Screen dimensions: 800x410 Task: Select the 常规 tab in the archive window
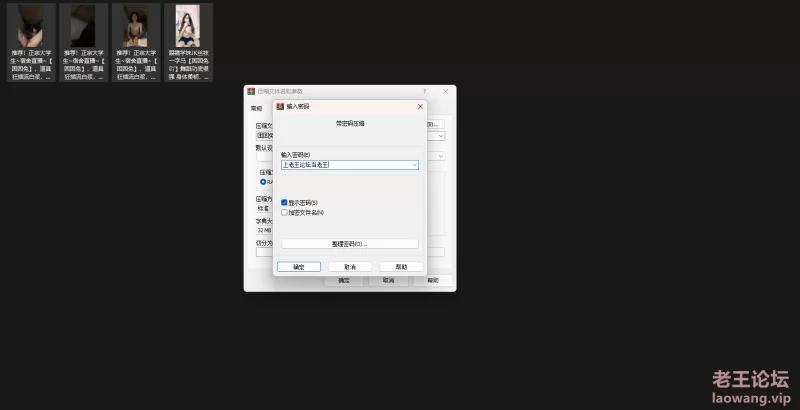[256, 108]
